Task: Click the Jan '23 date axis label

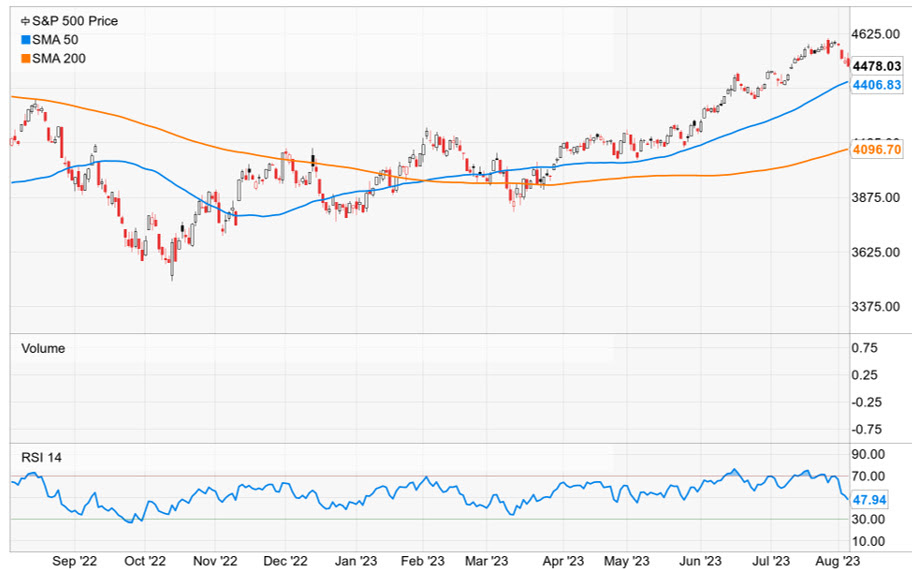Action: pos(355,561)
